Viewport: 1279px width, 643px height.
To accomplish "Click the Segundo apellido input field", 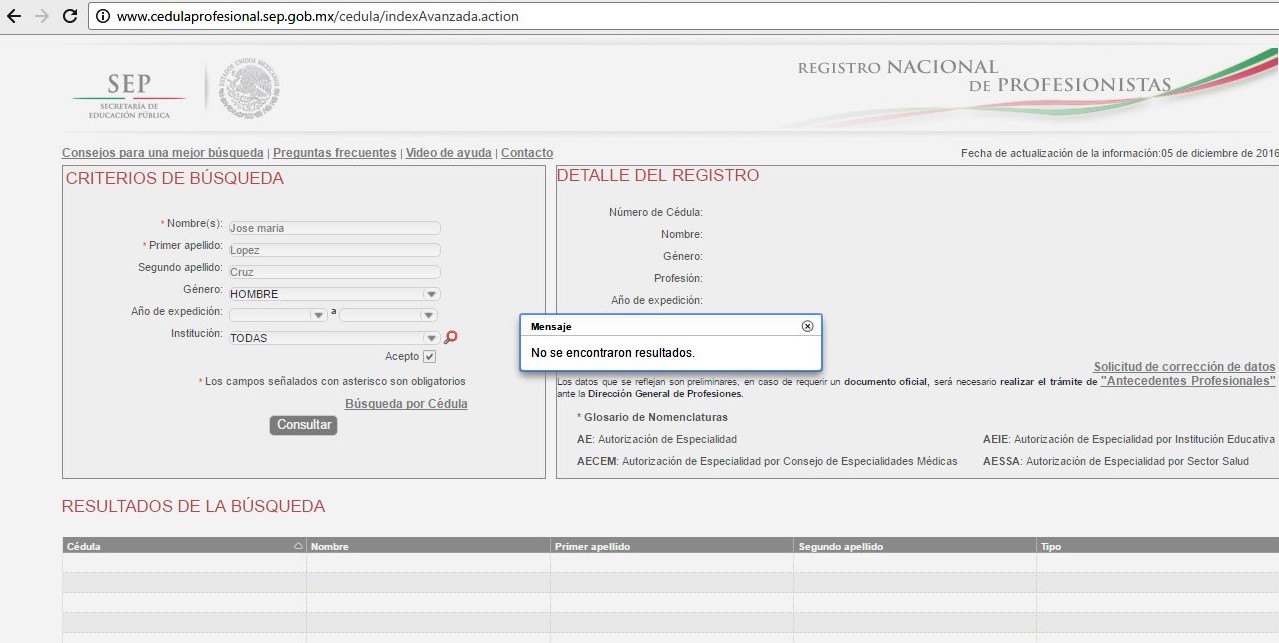I will pos(334,272).
